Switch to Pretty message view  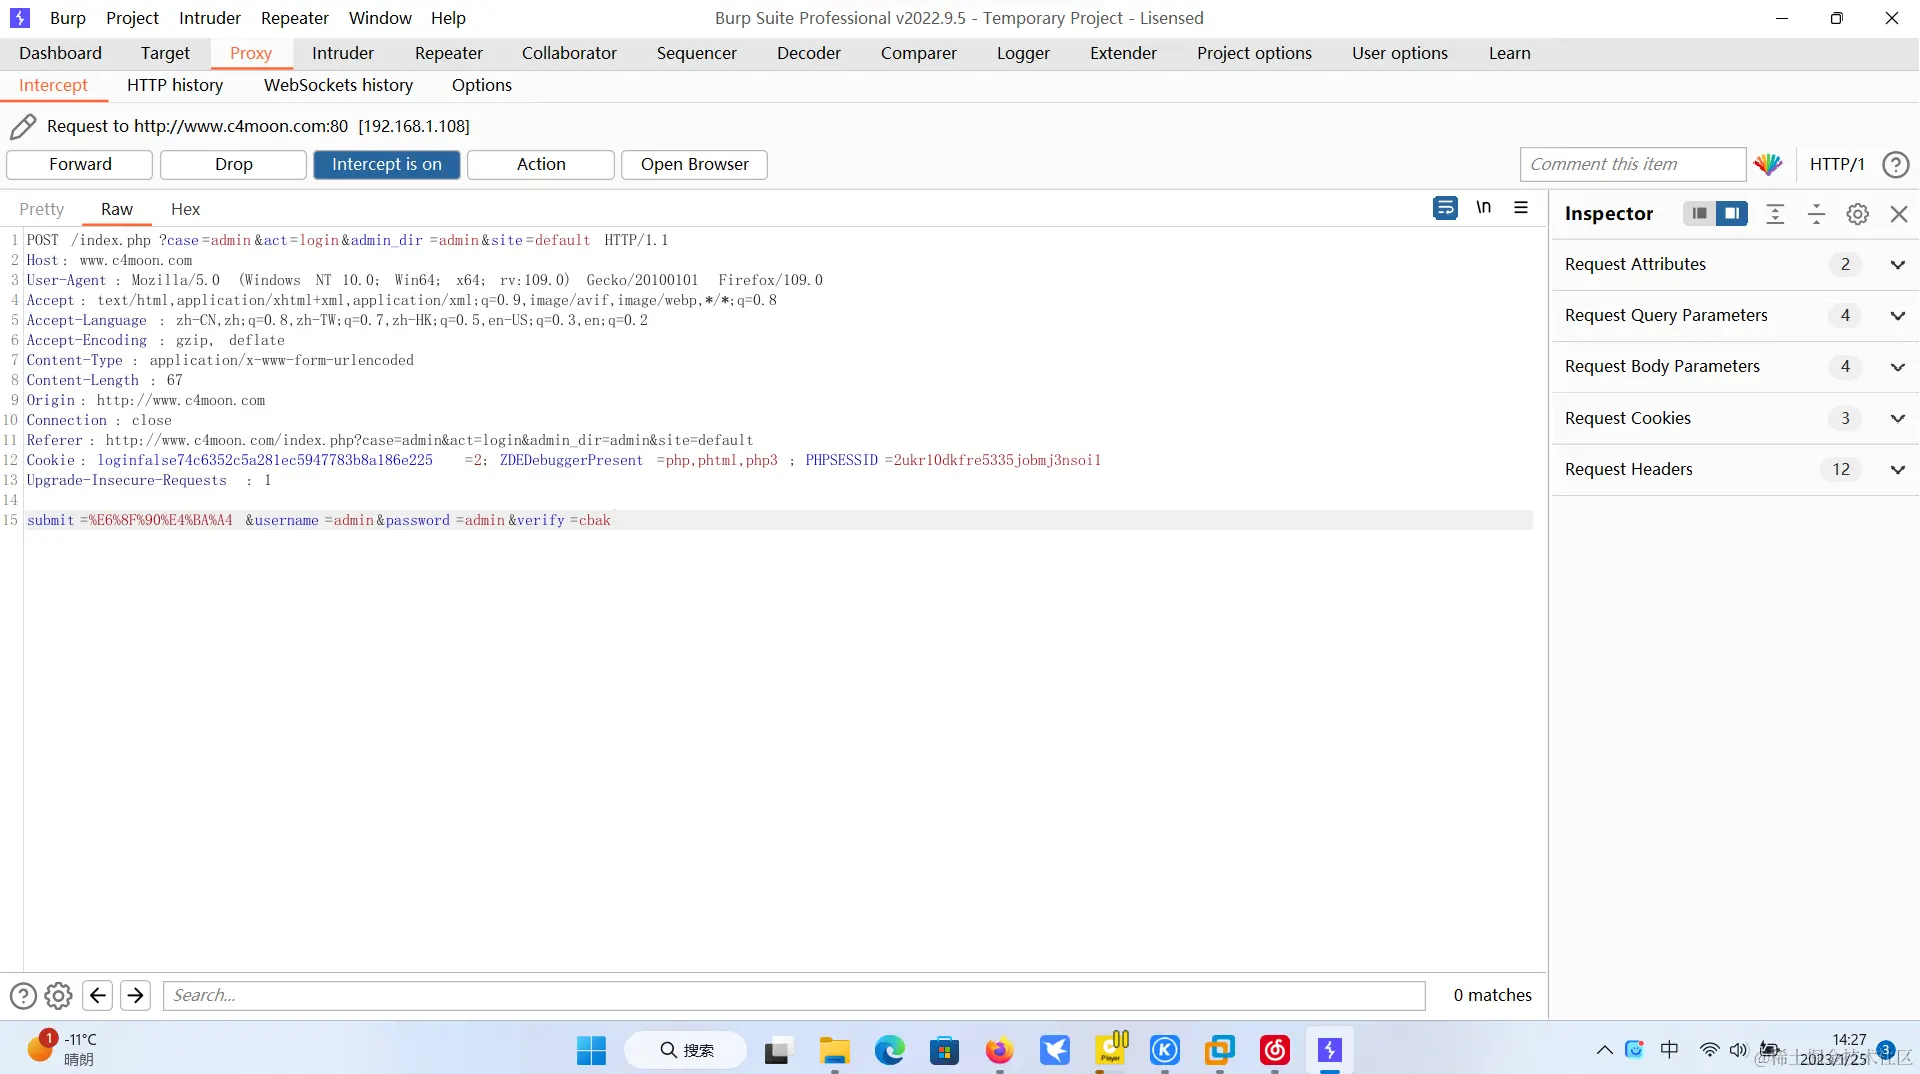tap(41, 209)
